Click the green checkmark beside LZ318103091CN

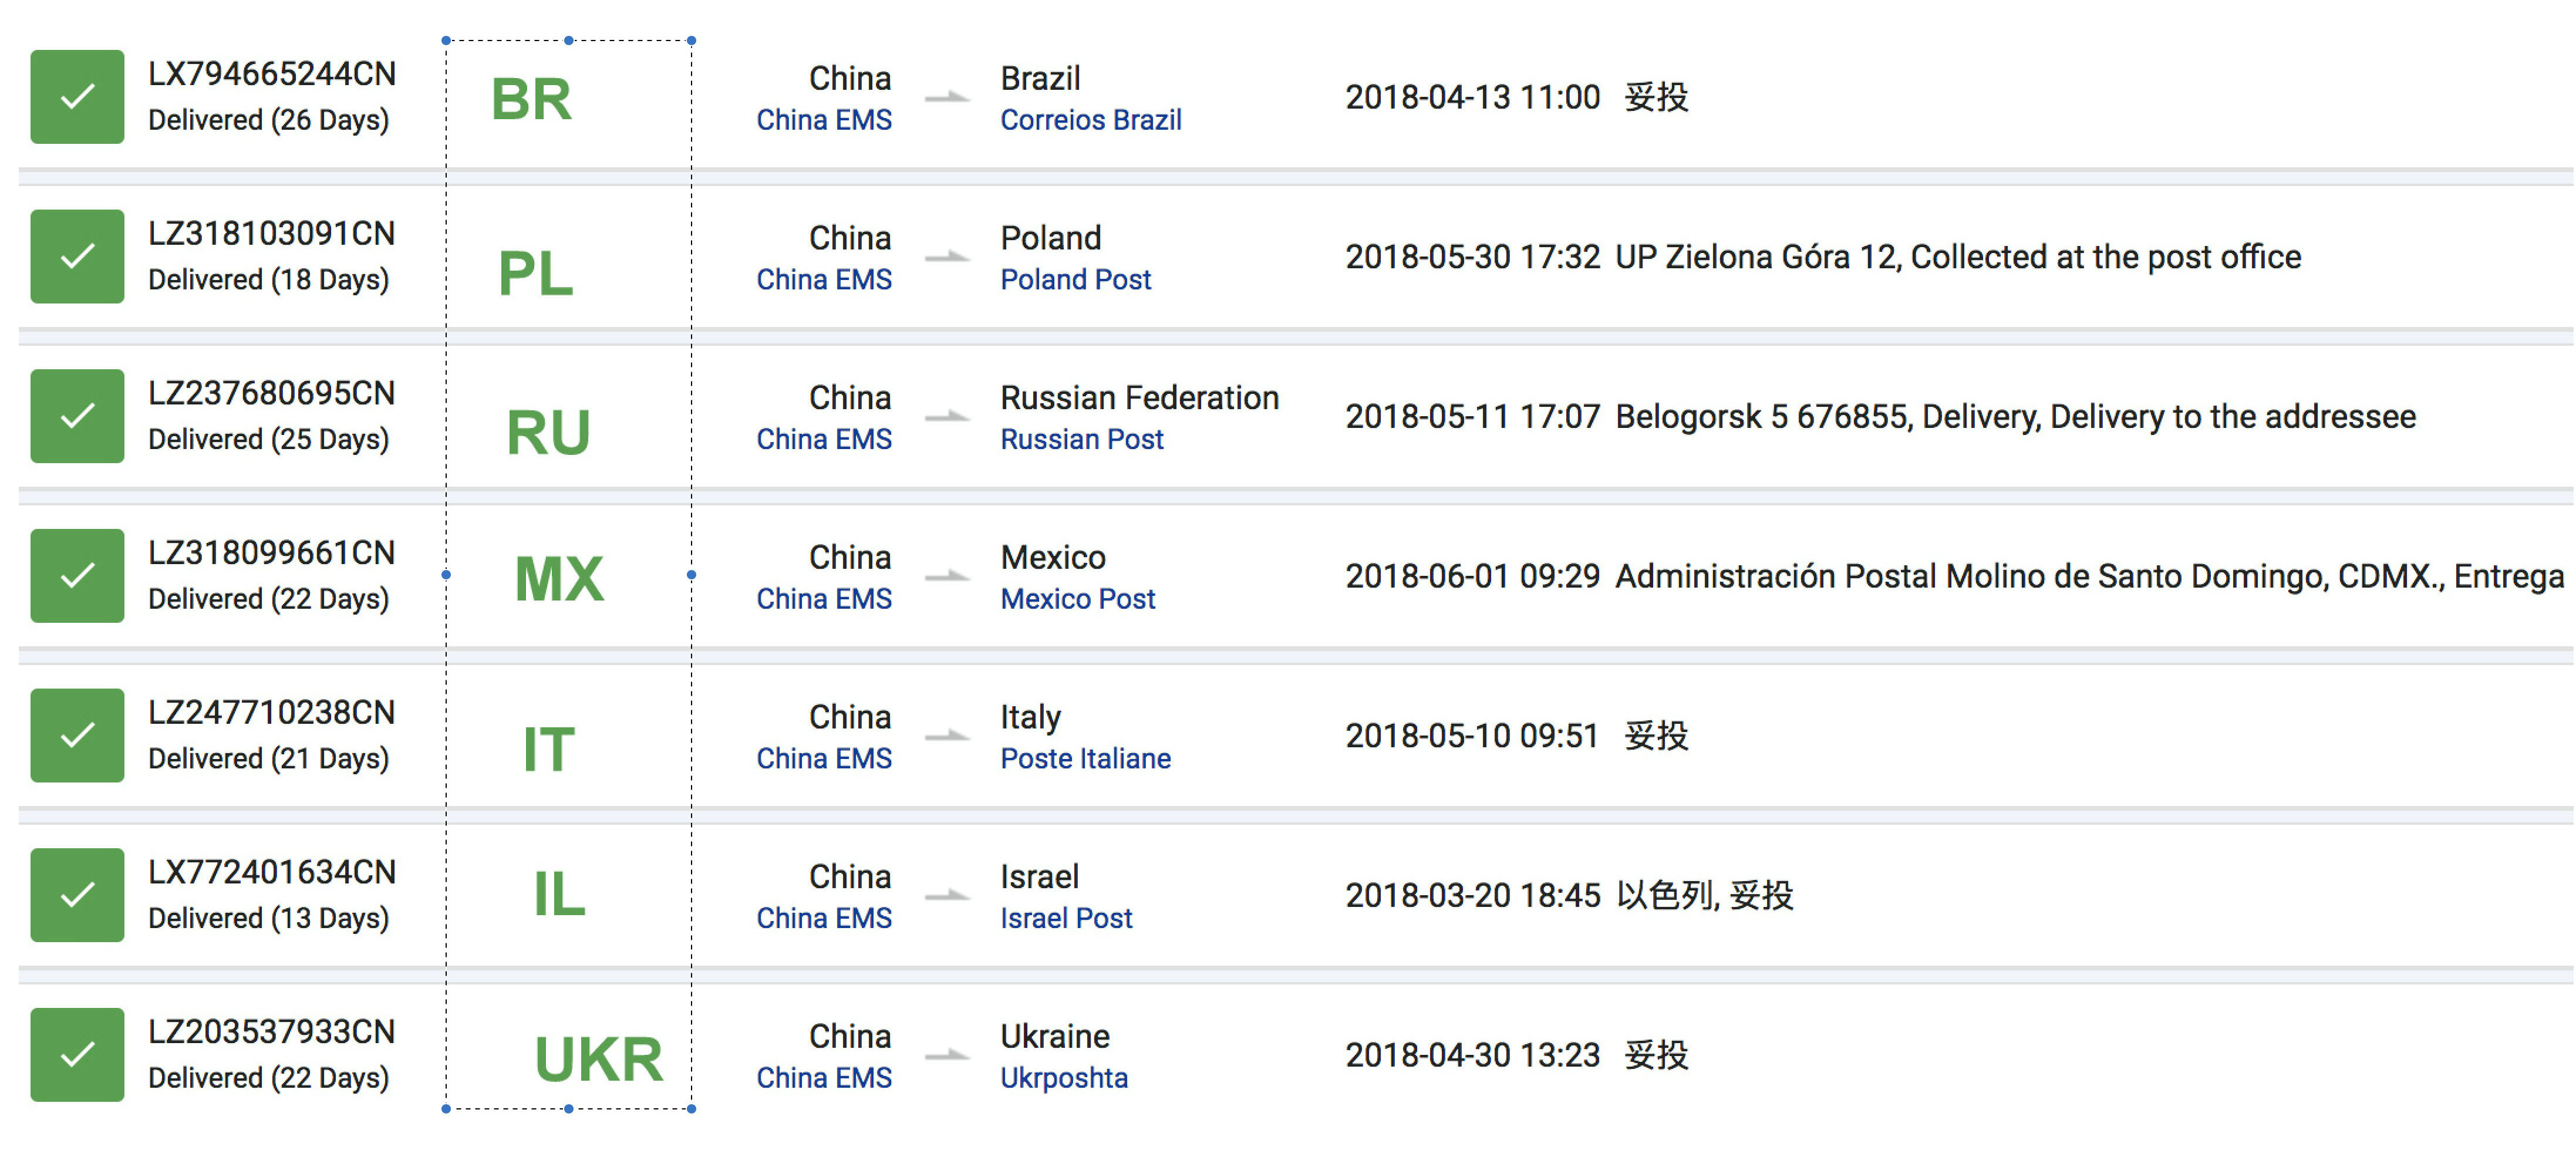click(77, 256)
